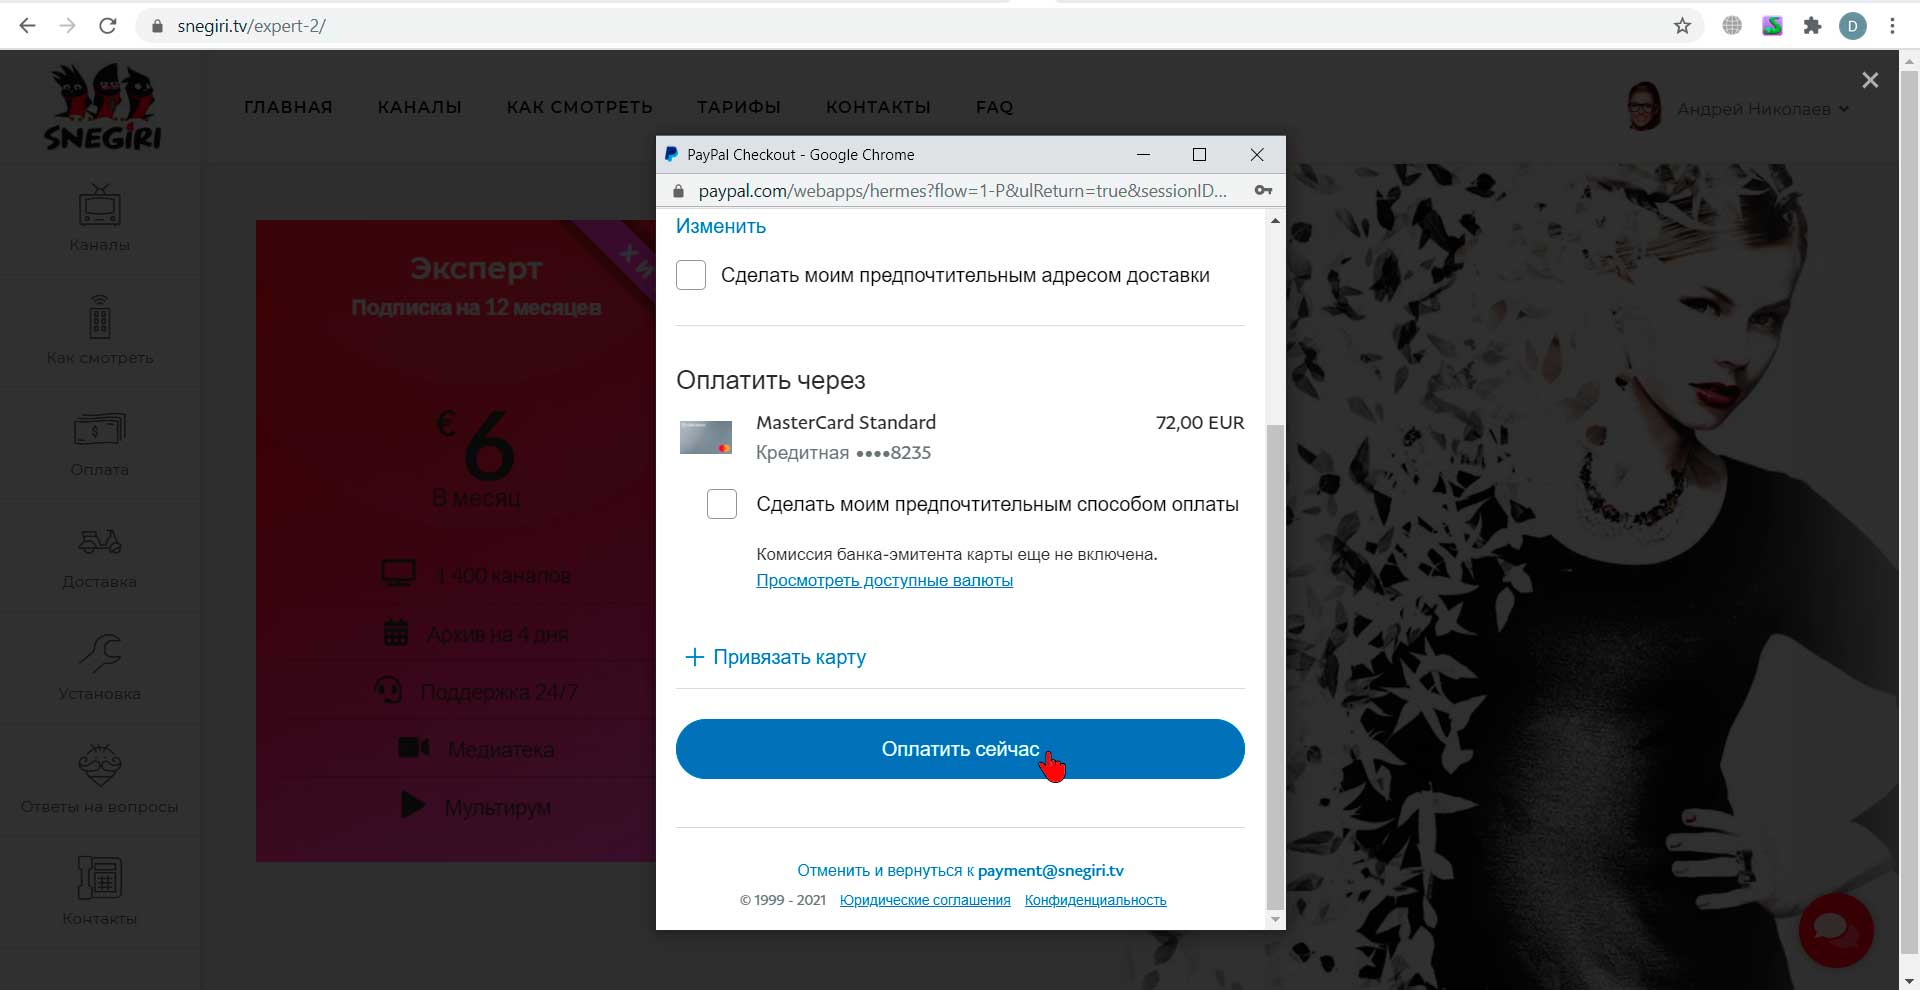This screenshot has height=990, width=1920.
Task: Click user avatar of Андрей Николаев
Action: [1644, 107]
